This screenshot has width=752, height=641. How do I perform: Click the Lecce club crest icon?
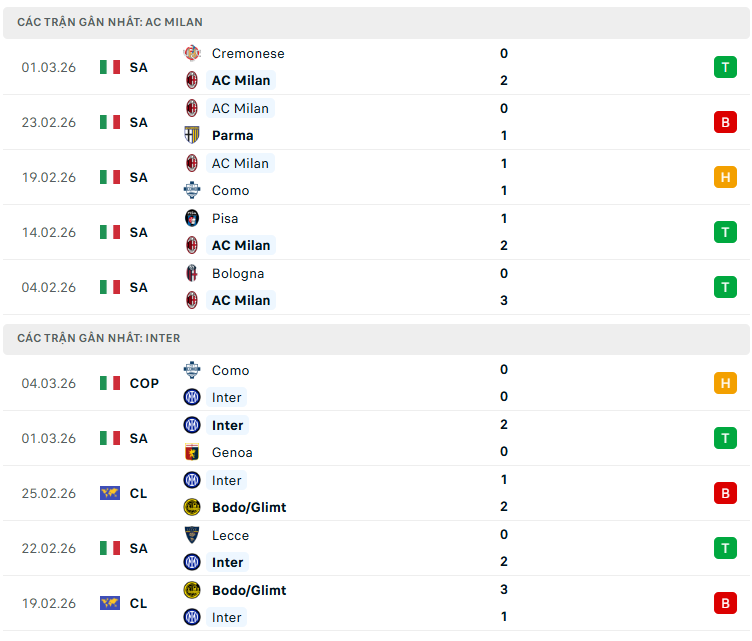[x=192, y=535]
